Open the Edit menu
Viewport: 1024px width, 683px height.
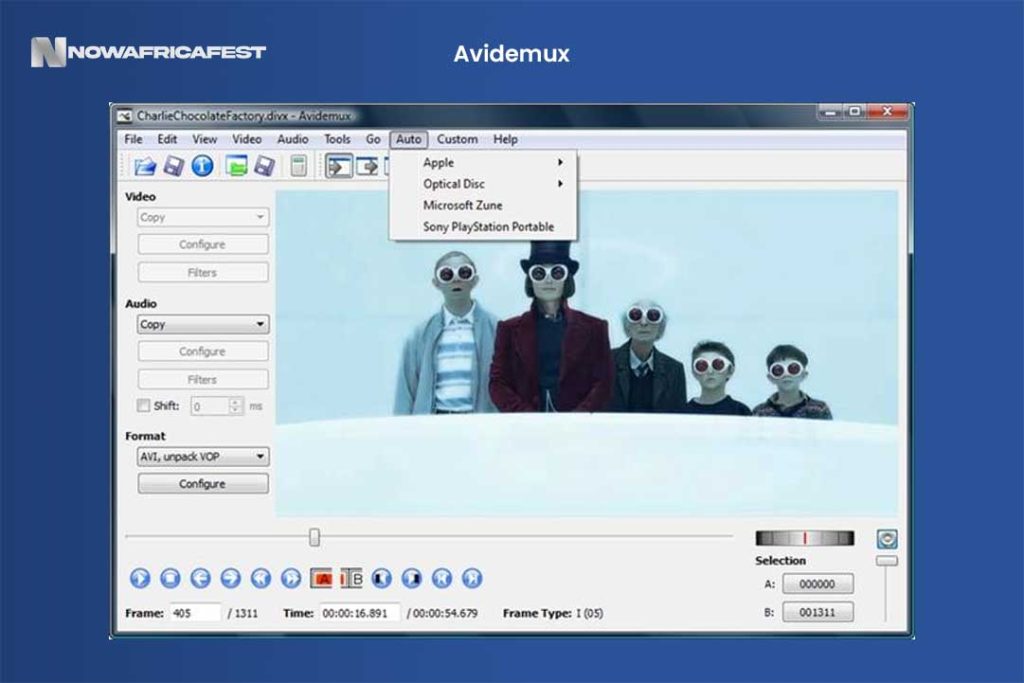[167, 139]
